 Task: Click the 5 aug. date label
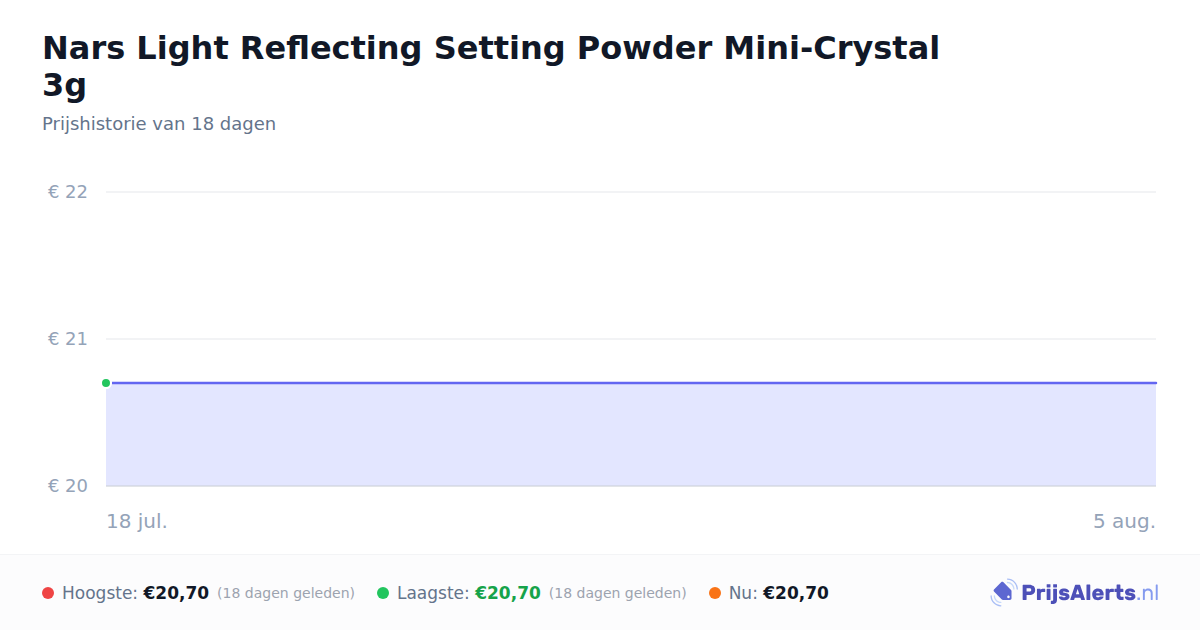[x=1124, y=521]
